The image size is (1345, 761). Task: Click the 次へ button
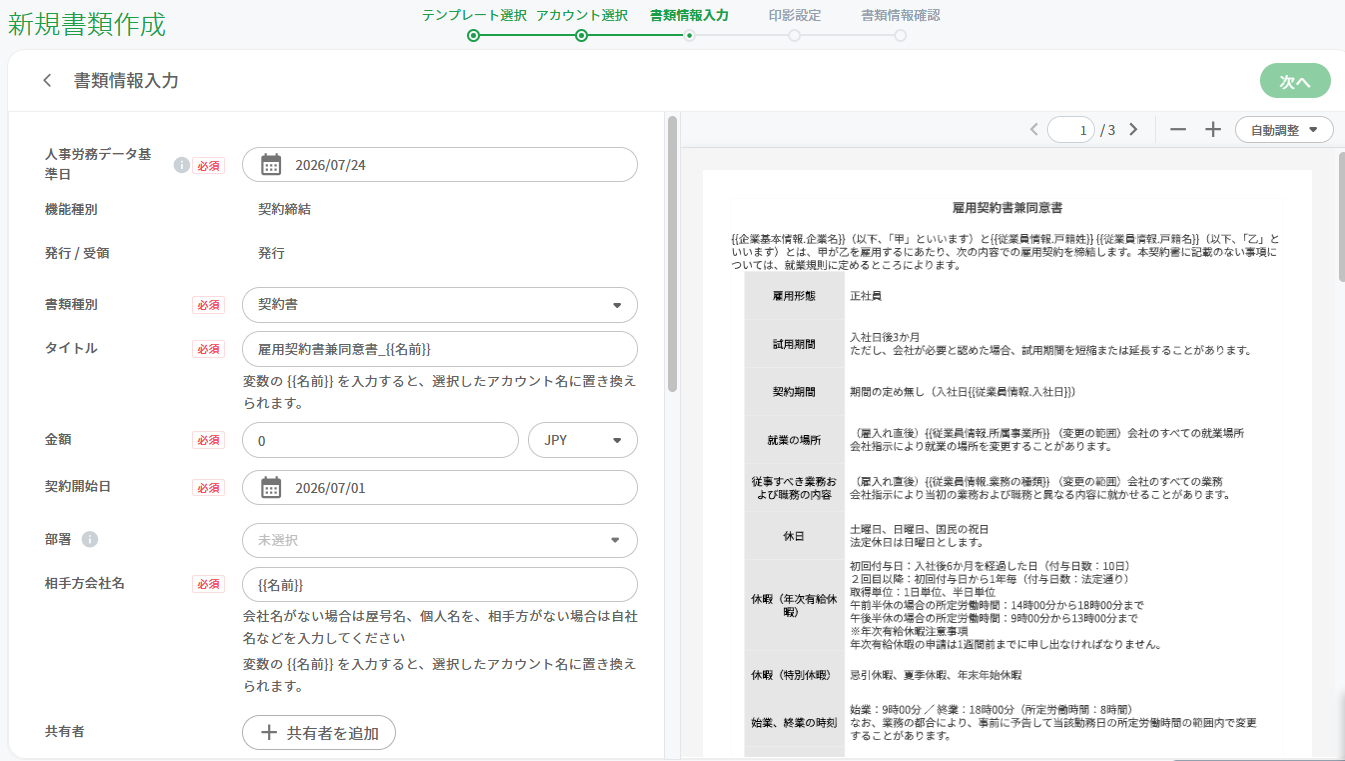1295,82
